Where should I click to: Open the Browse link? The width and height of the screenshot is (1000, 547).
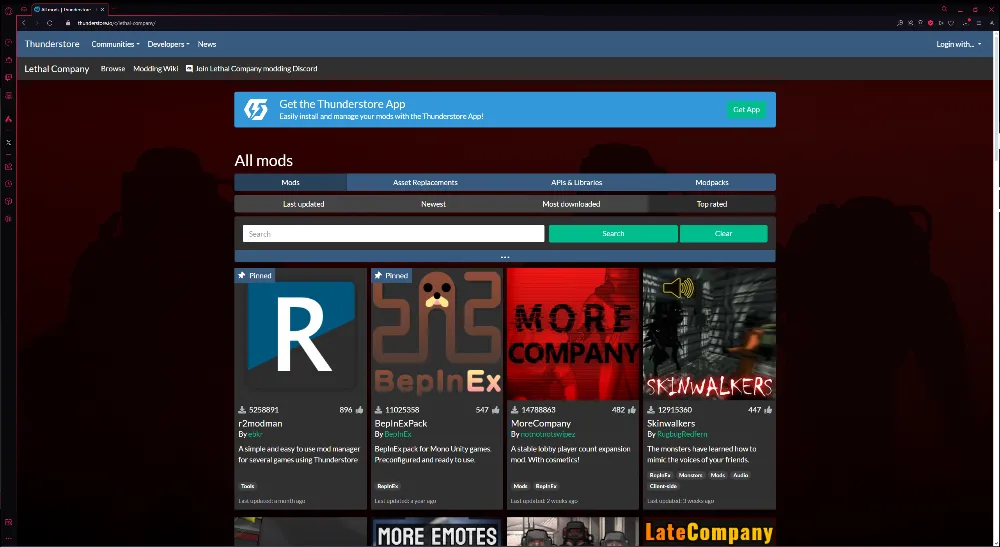(113, 68)
